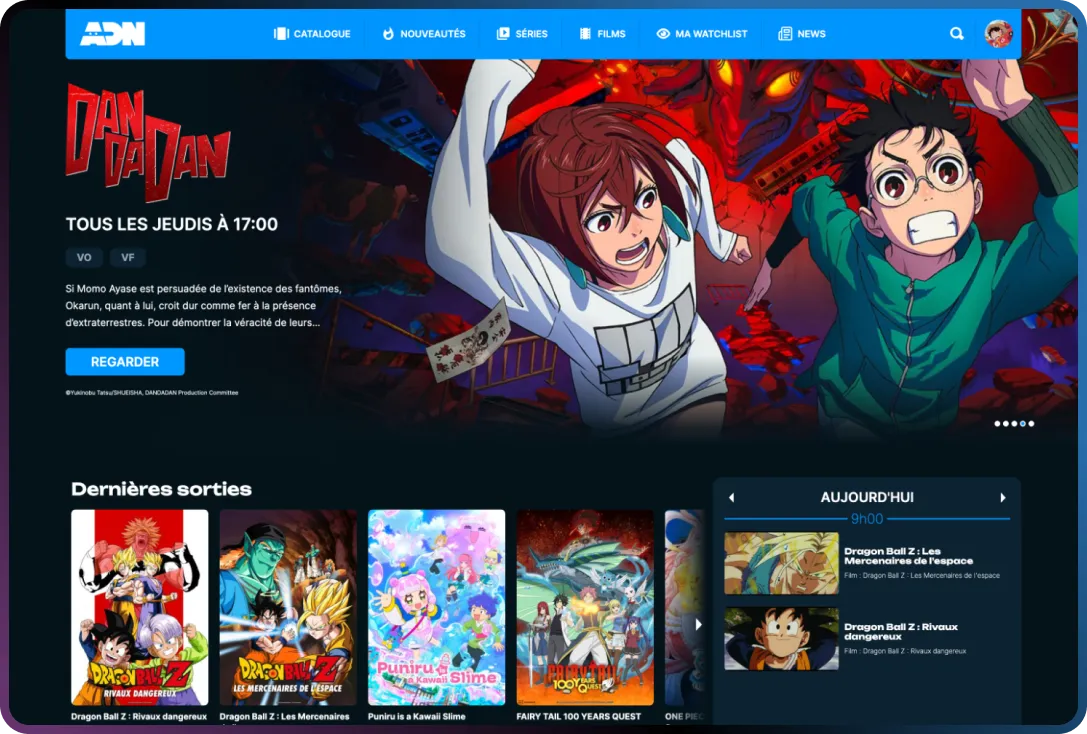Image resolution: width=1087 pixels, height=734 pixels.
Task: Click the Catalogue book icon
Action: coord(281,33)
